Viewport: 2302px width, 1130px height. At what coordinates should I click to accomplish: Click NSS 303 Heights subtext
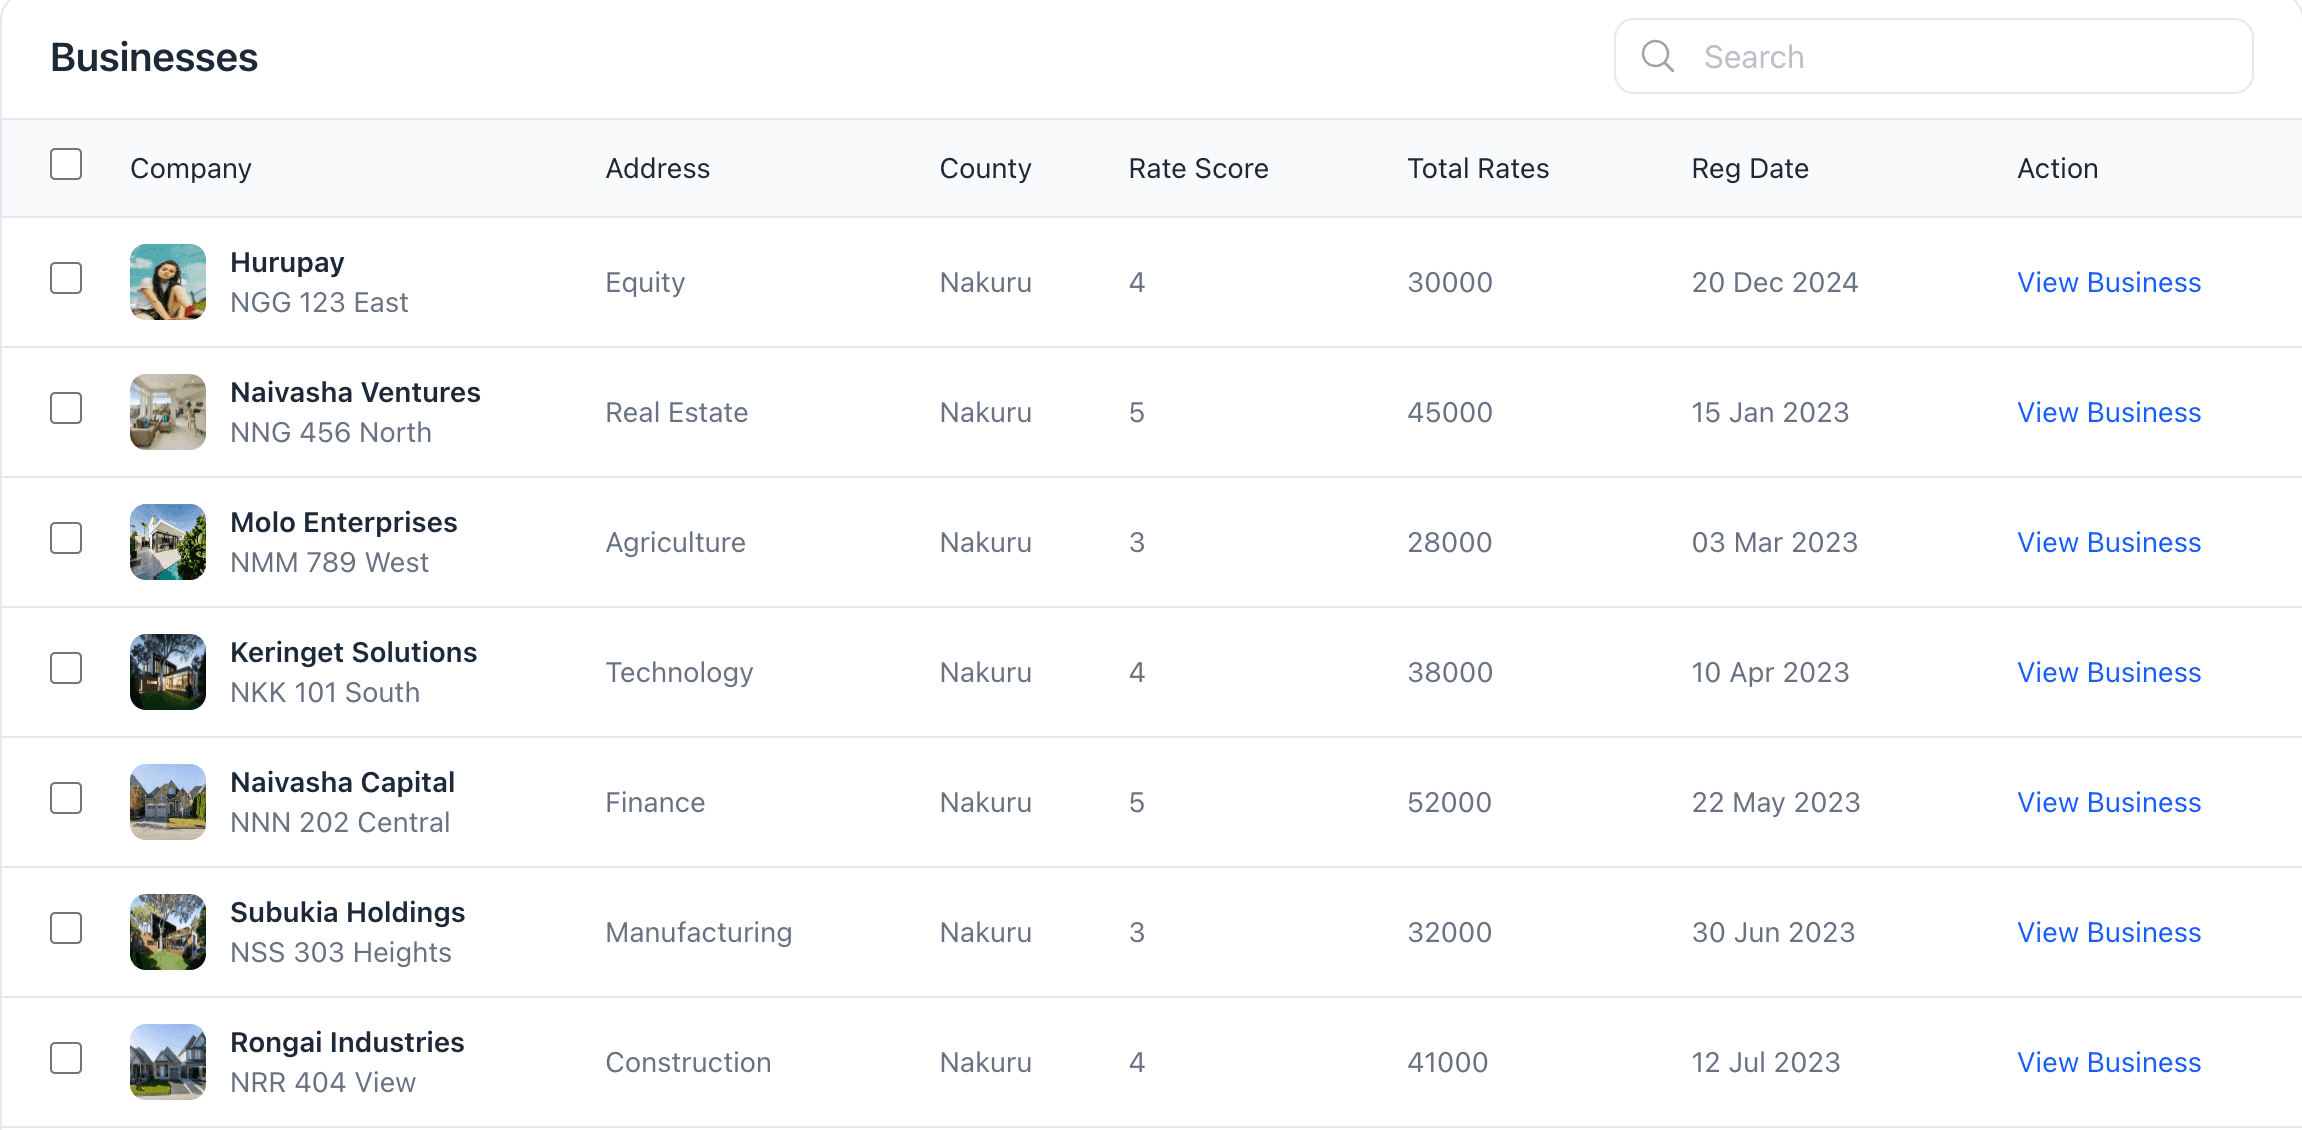(341, 953)
